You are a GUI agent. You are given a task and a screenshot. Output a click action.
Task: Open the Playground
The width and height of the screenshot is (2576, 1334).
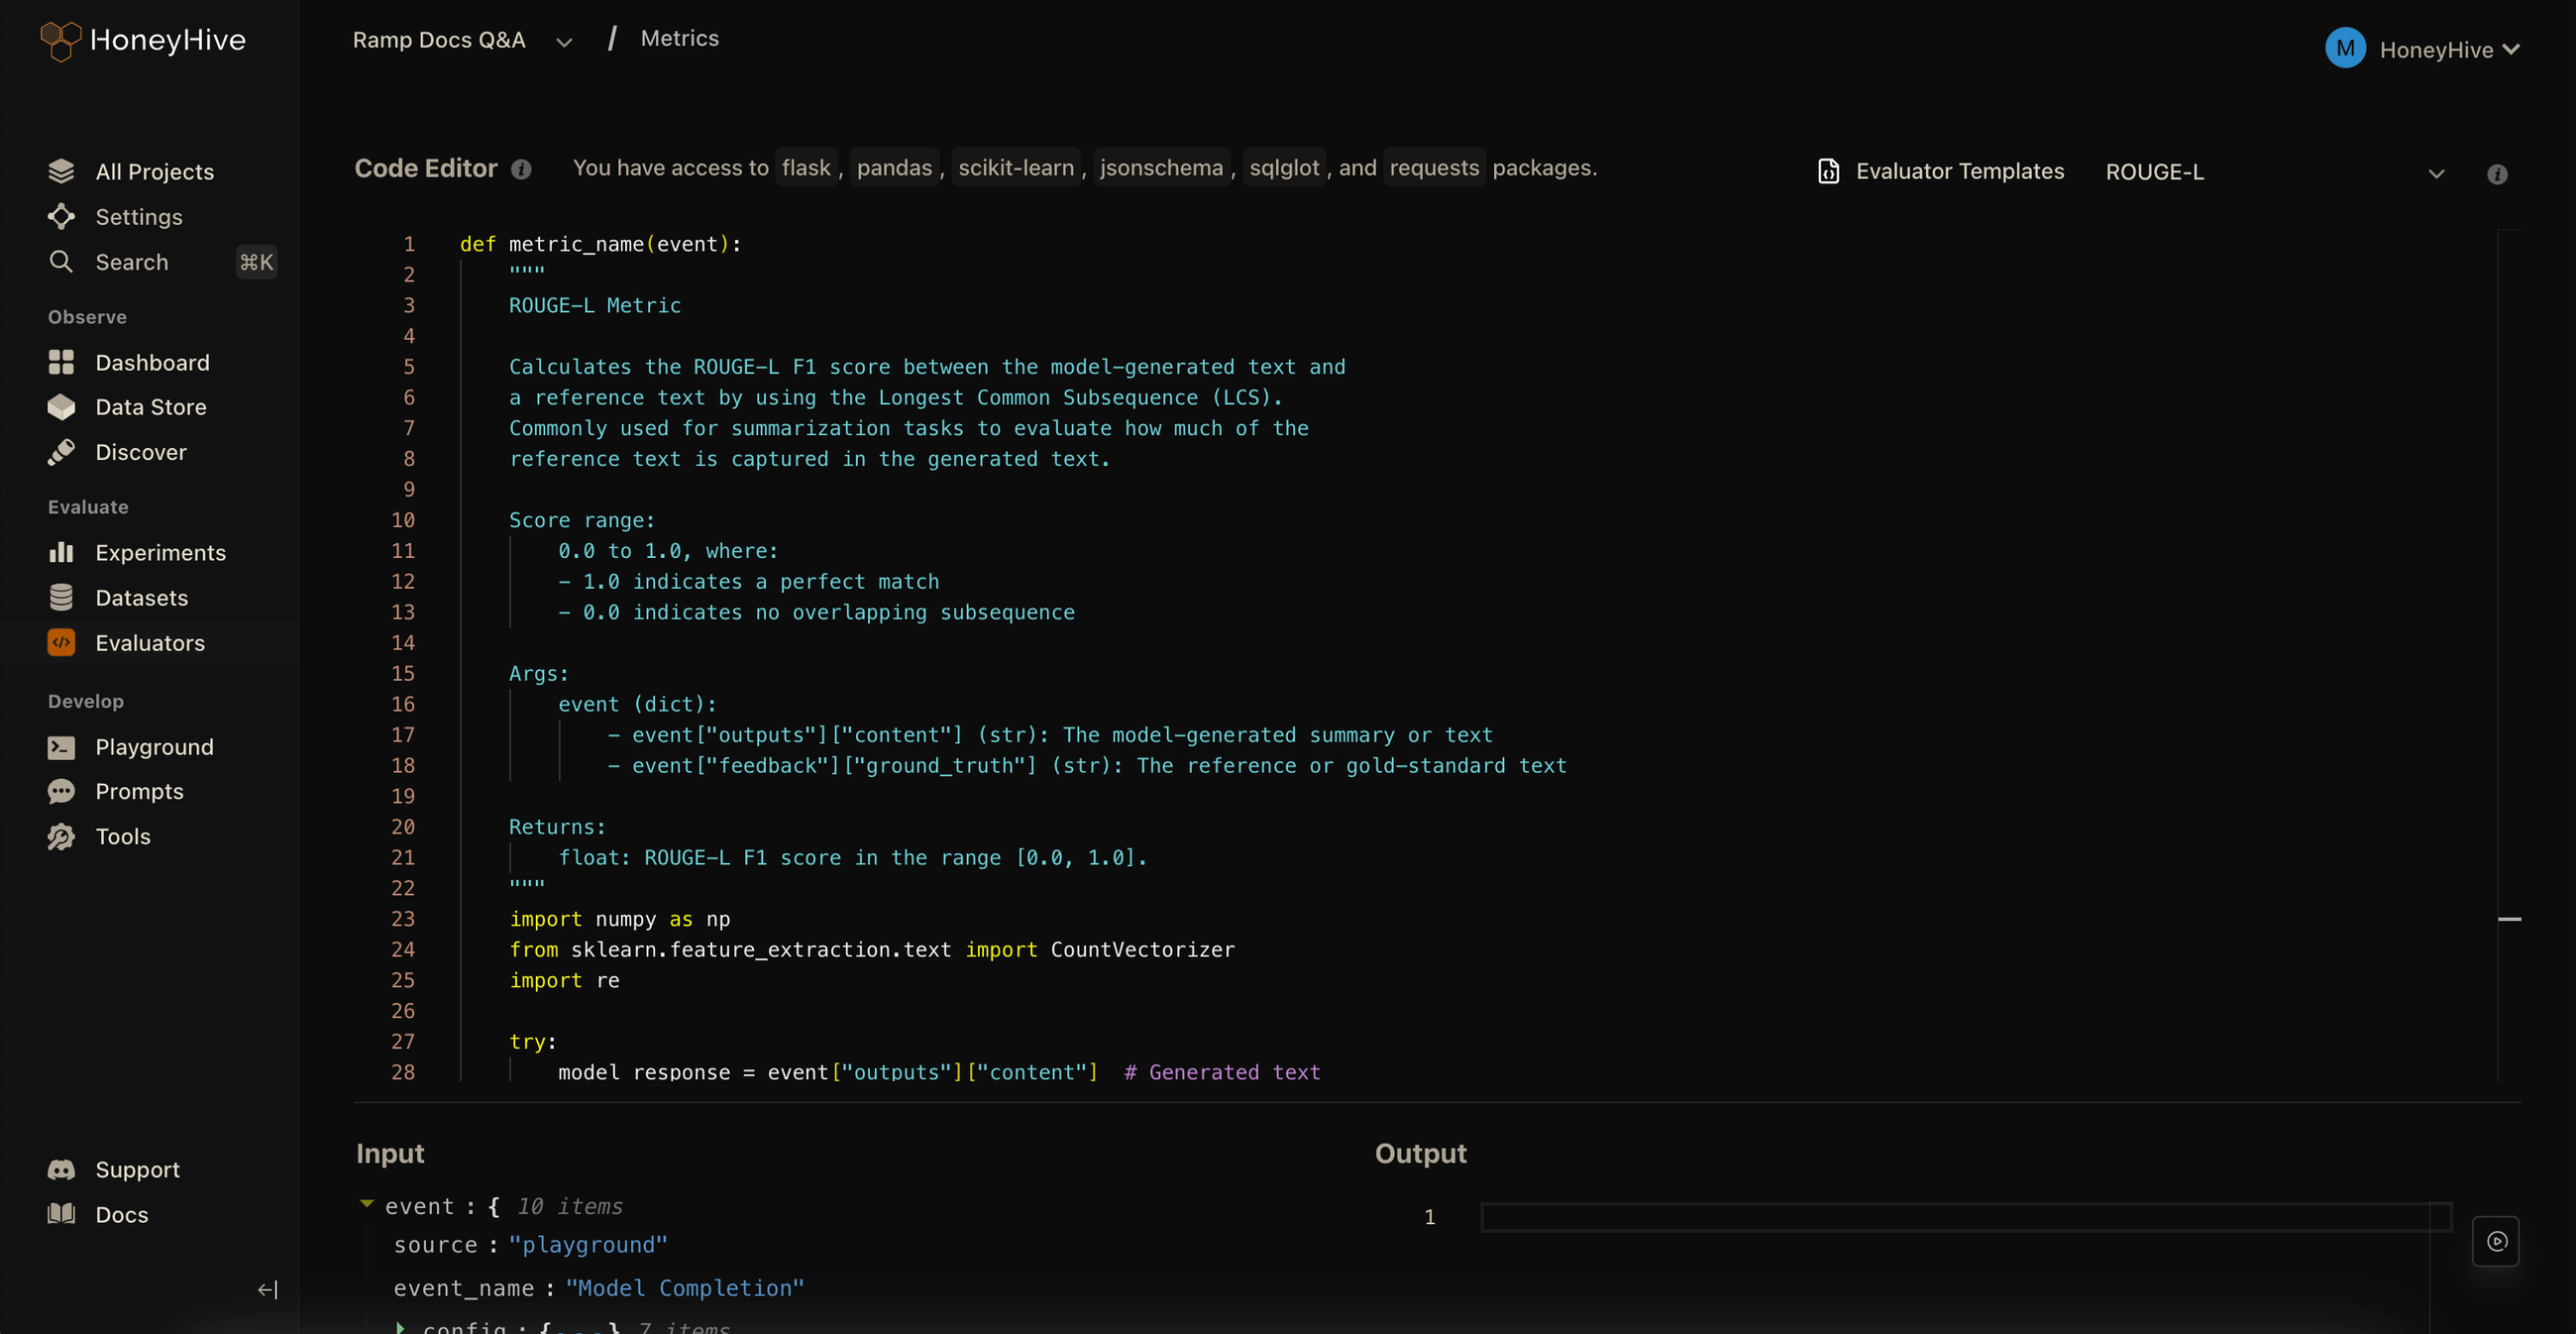coord(155,747)
